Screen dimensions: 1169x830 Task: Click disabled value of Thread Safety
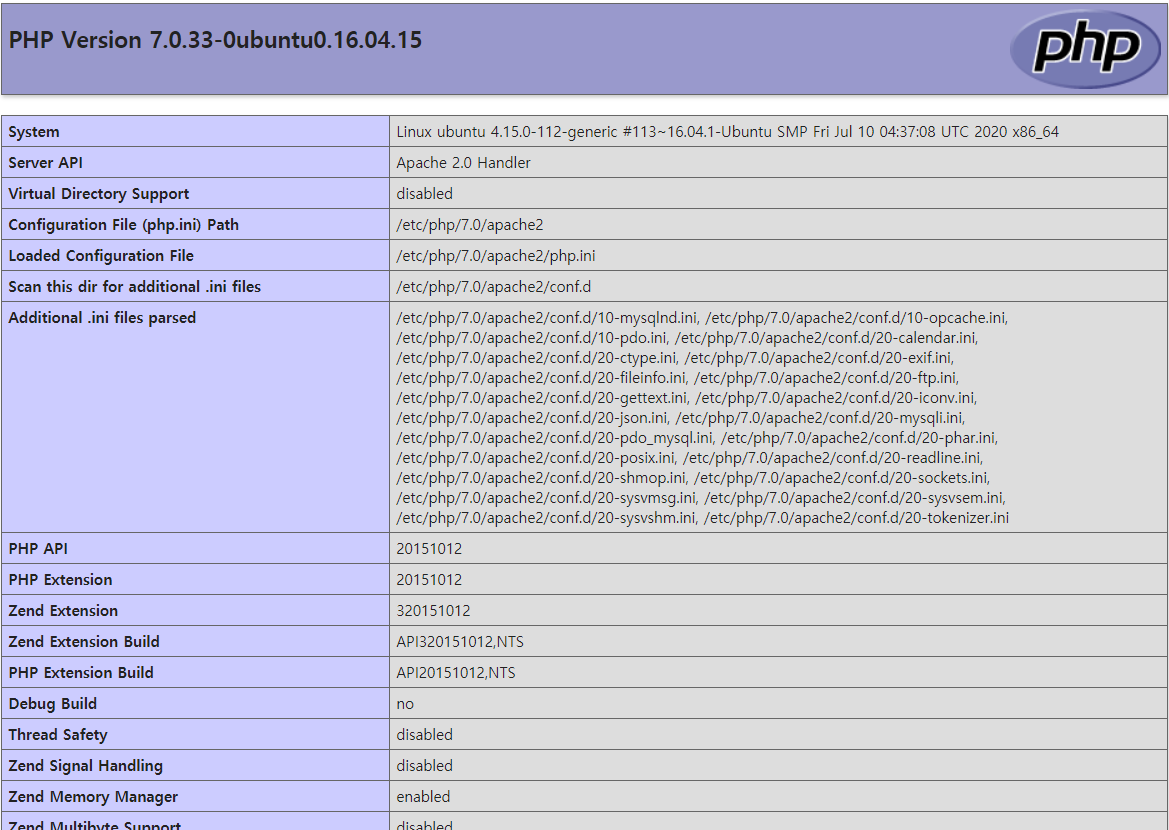tap(424, 735)
